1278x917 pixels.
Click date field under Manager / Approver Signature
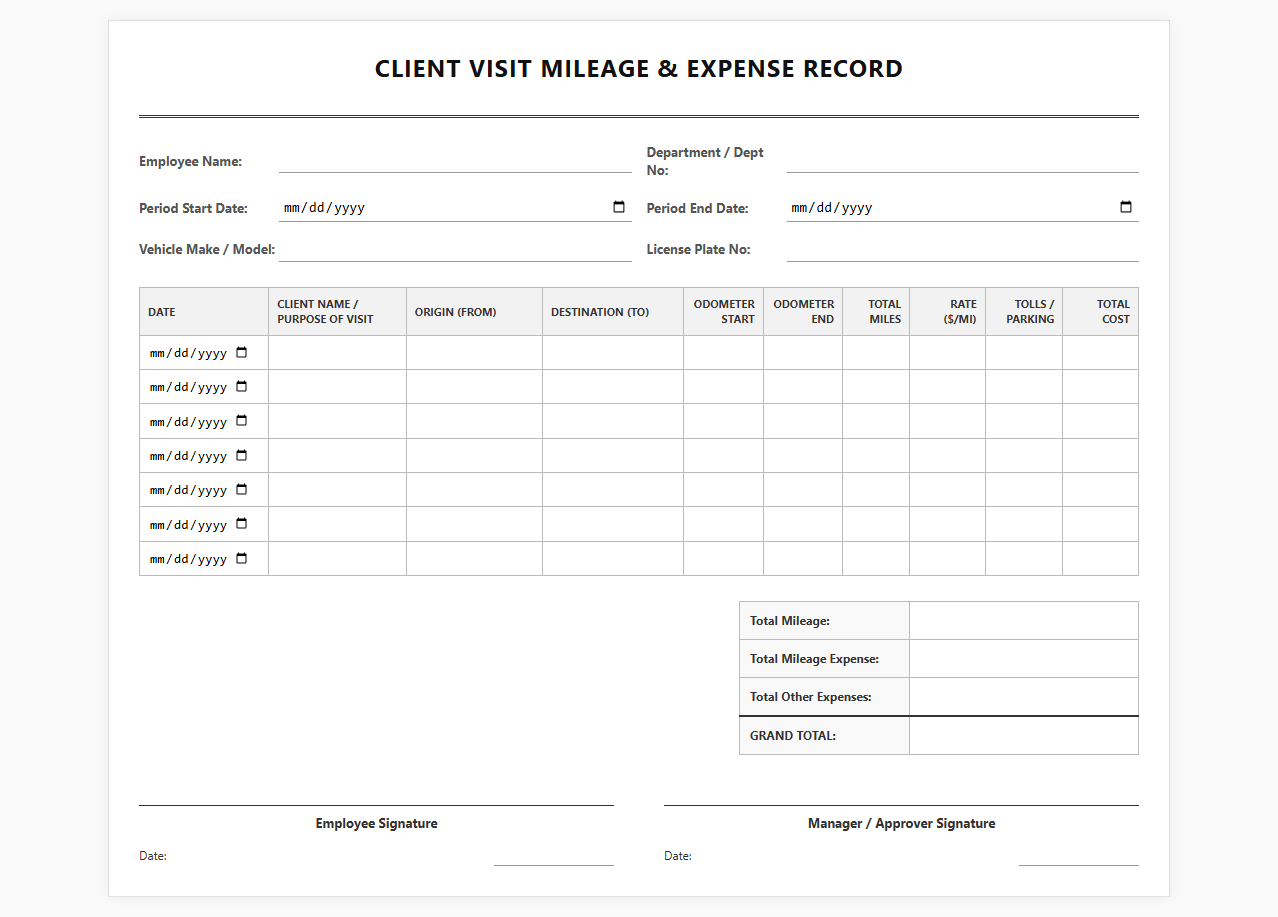[x=1078, y=856]
